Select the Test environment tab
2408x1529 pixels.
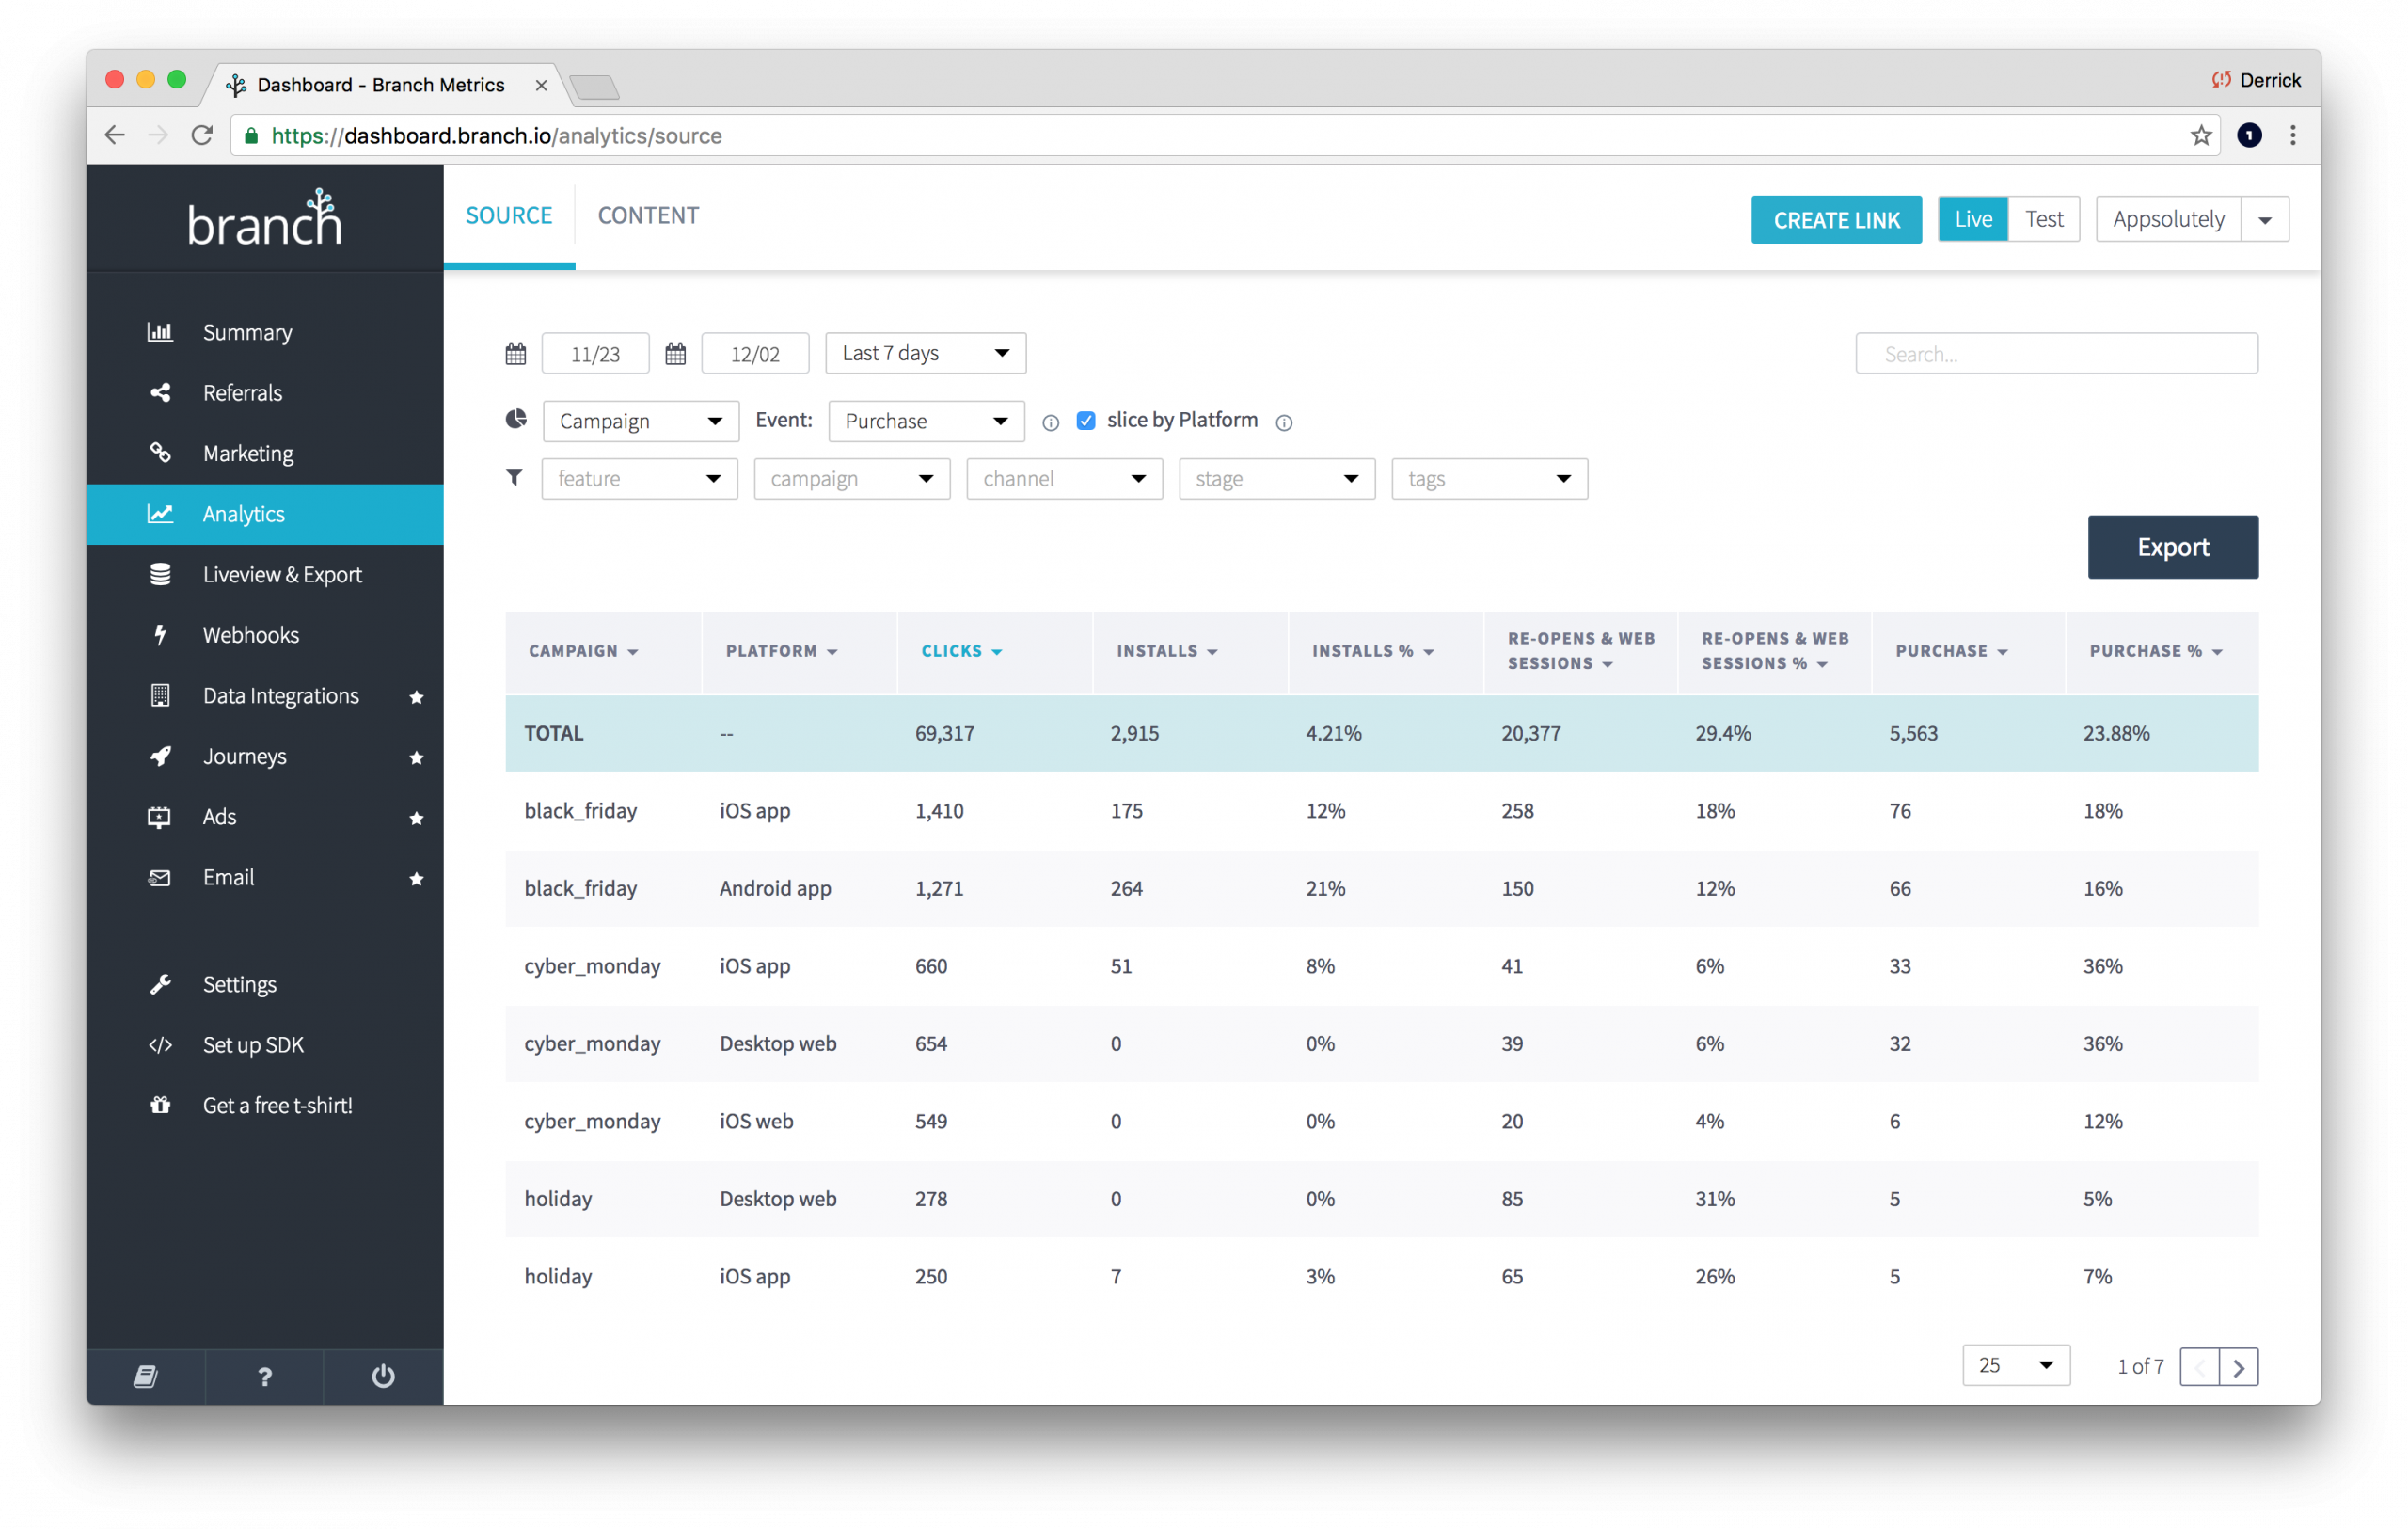[2044, 218]
